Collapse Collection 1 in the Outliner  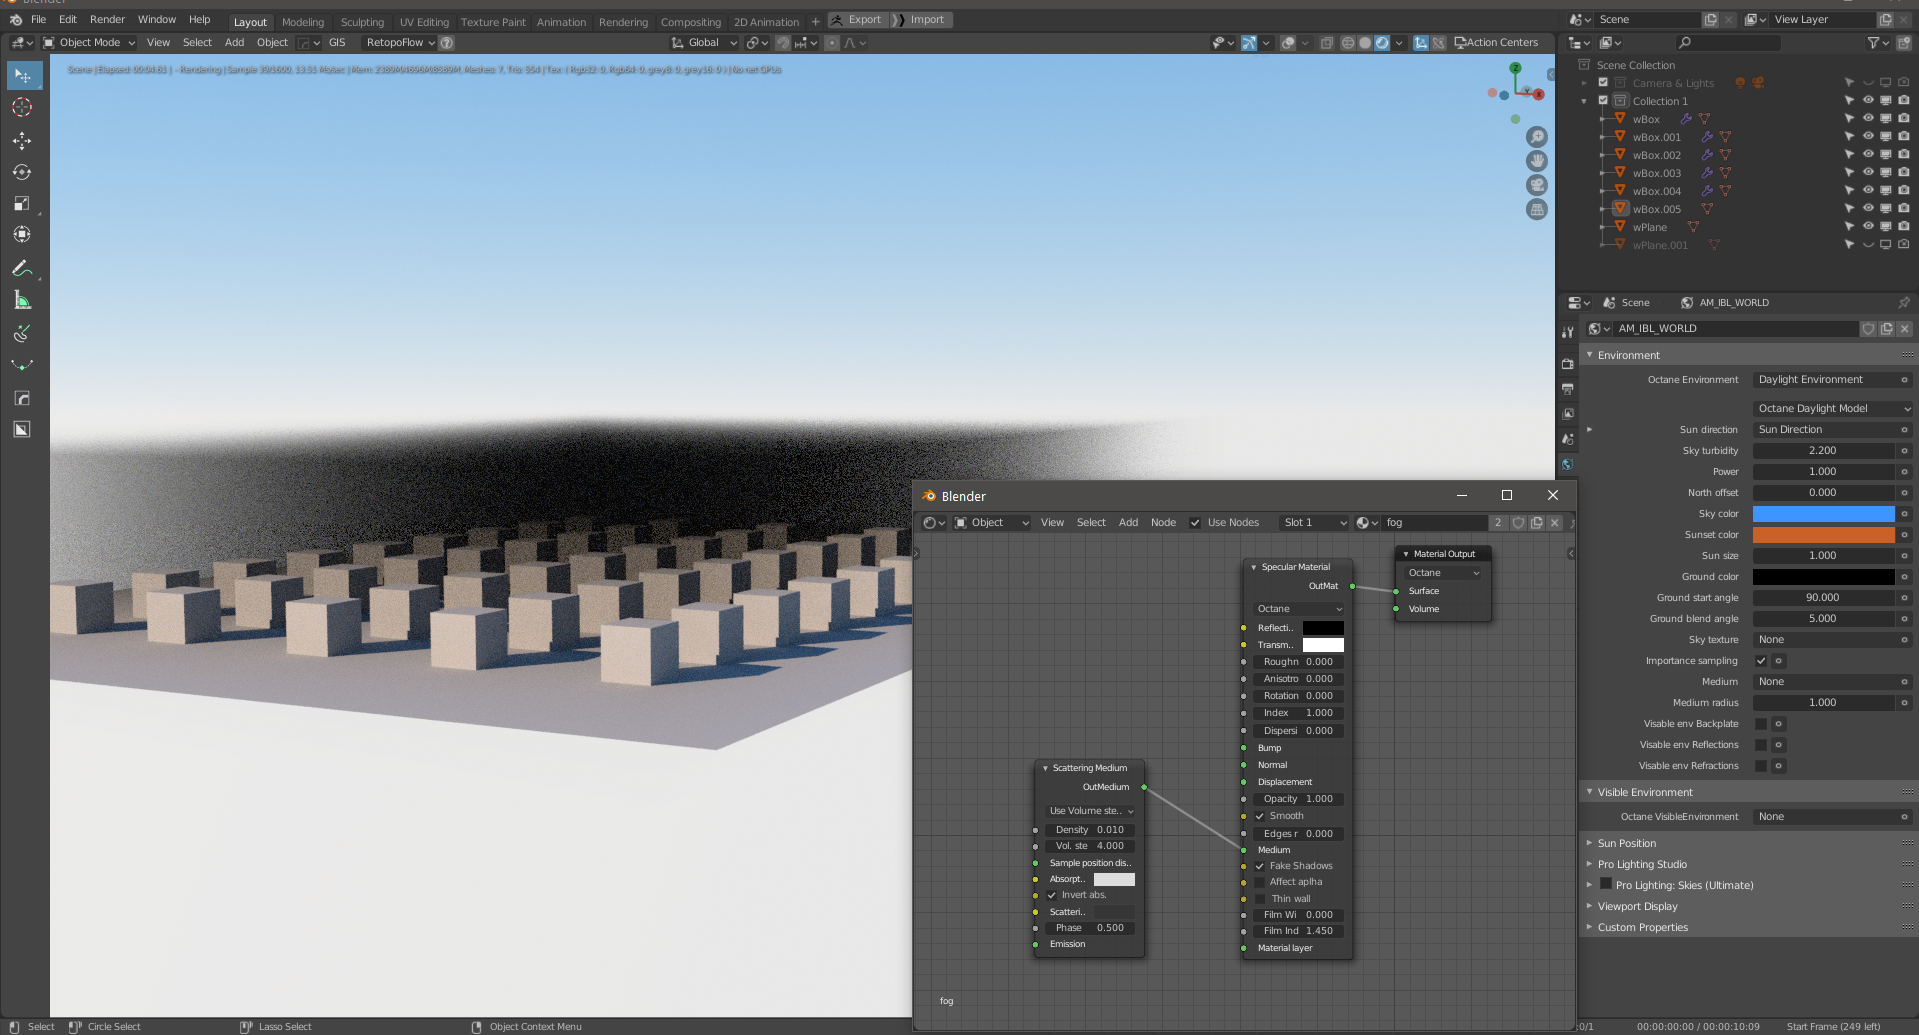[x=1584, y=101]
